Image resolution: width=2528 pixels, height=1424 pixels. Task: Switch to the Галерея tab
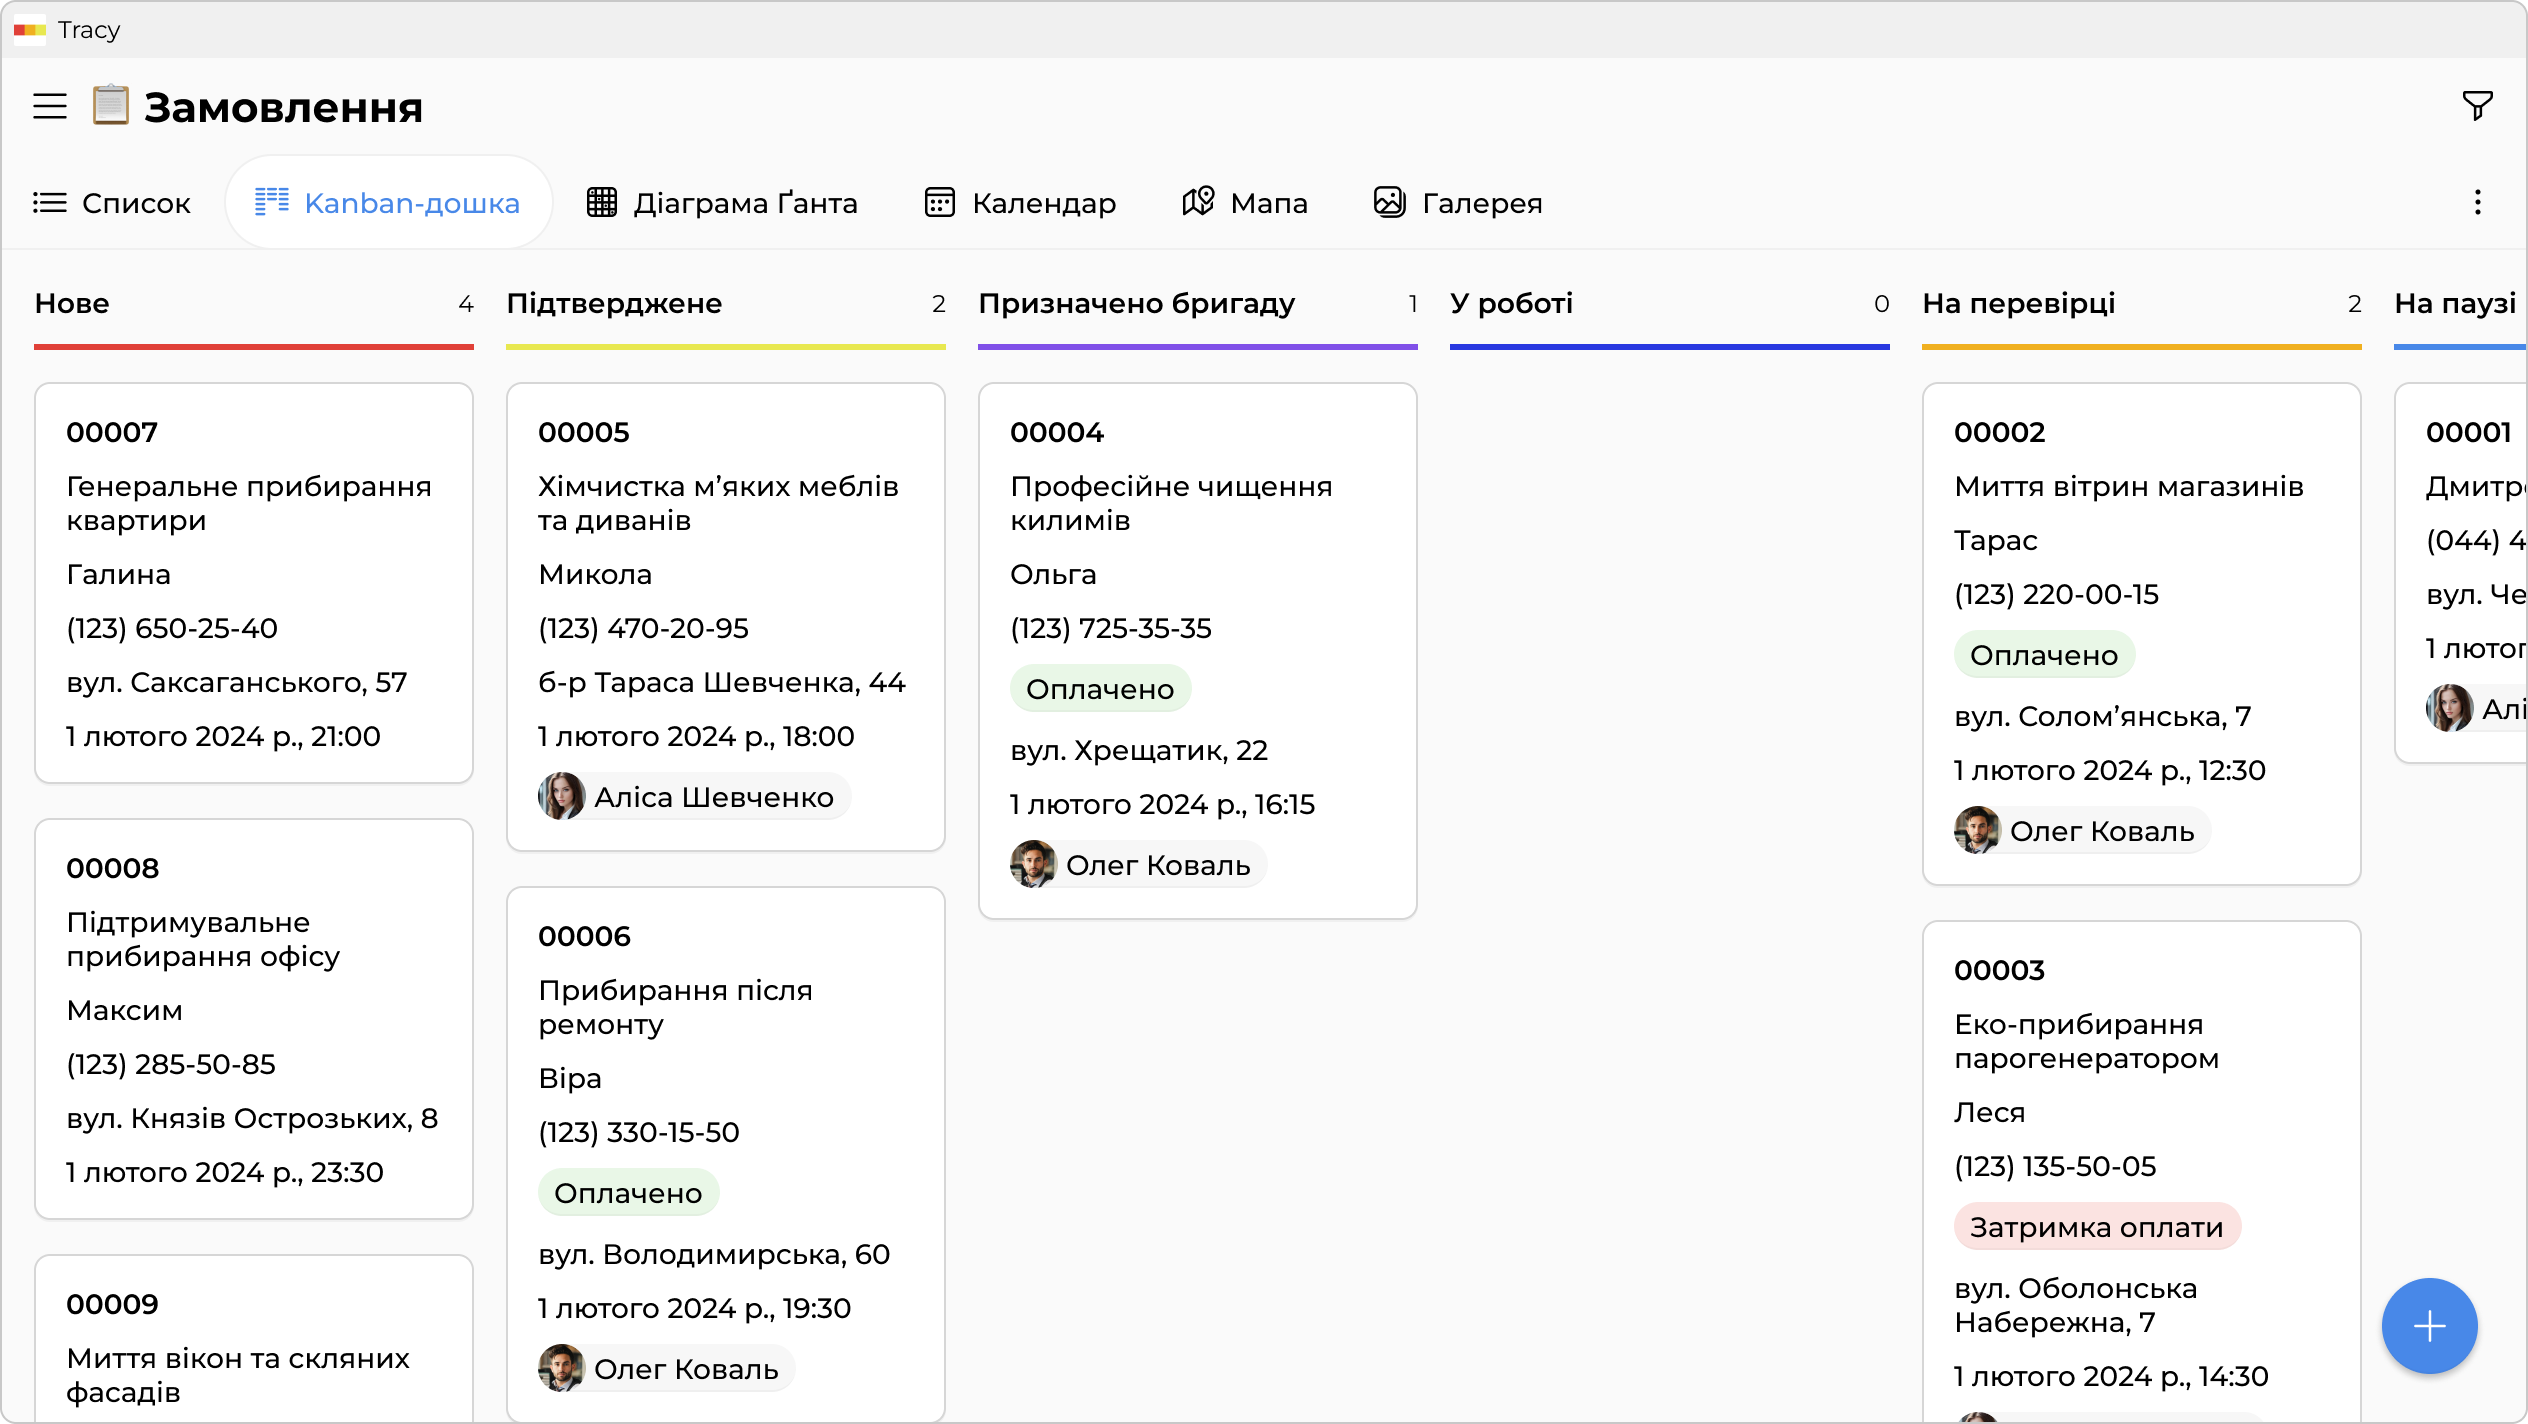pos(1457,203)
